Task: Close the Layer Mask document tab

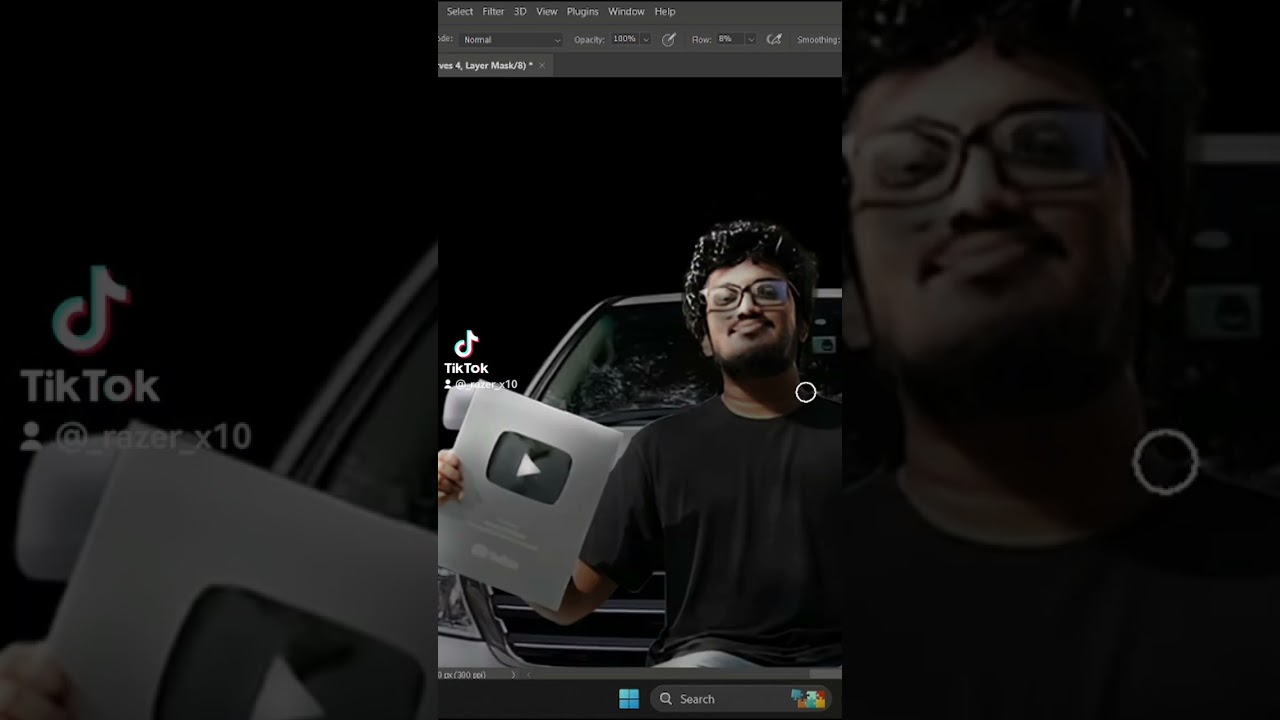Action: tap(542, 66)
